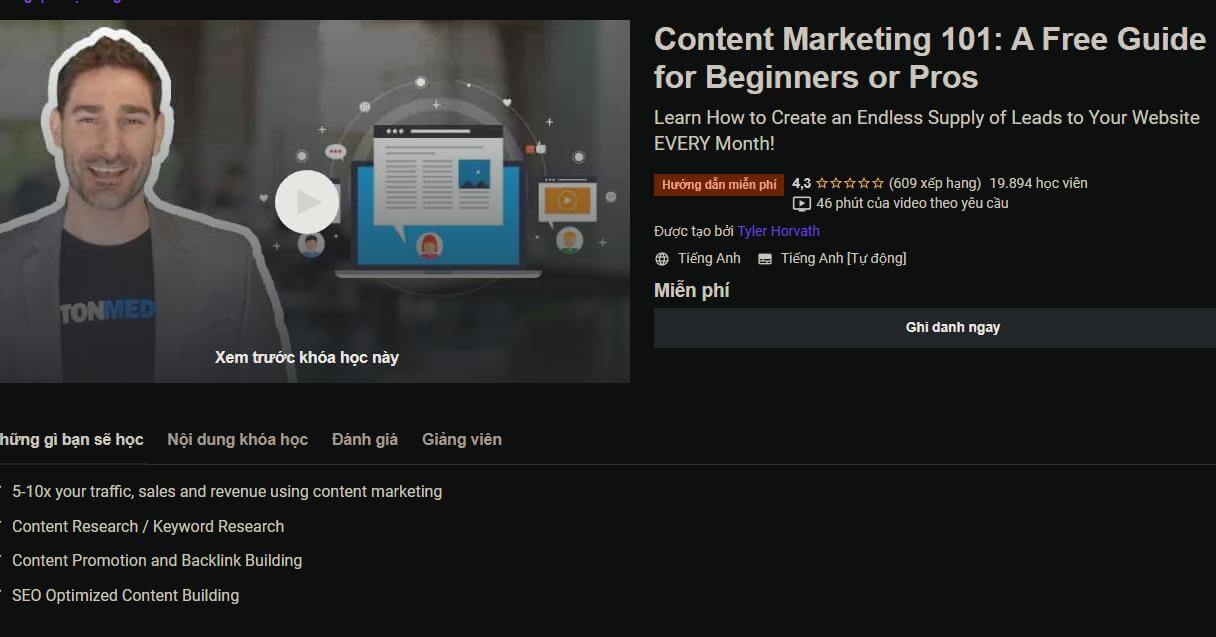Click the closed captions icon
Image resolution: width=1216 pixels, height=637 pixels.
tap(764, 258)
